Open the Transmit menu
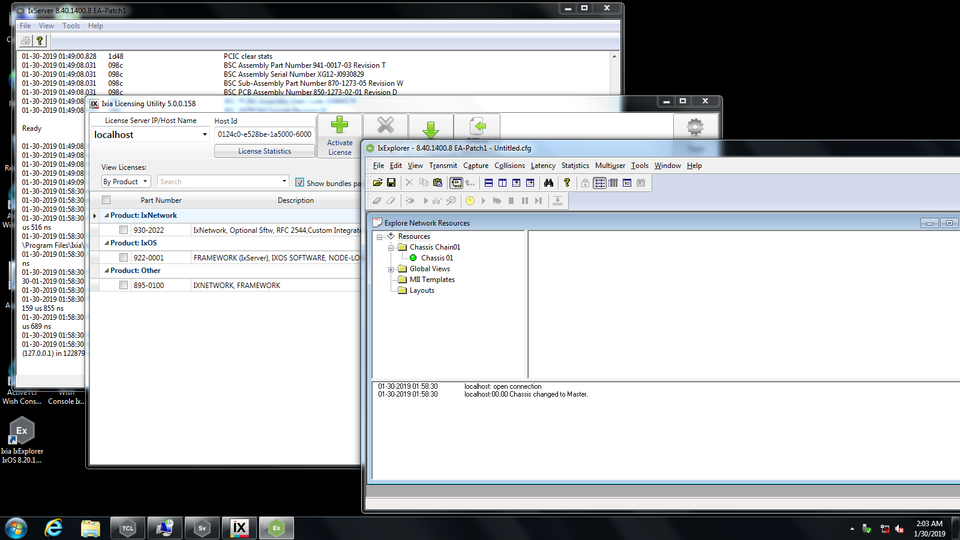 [442, 165]
